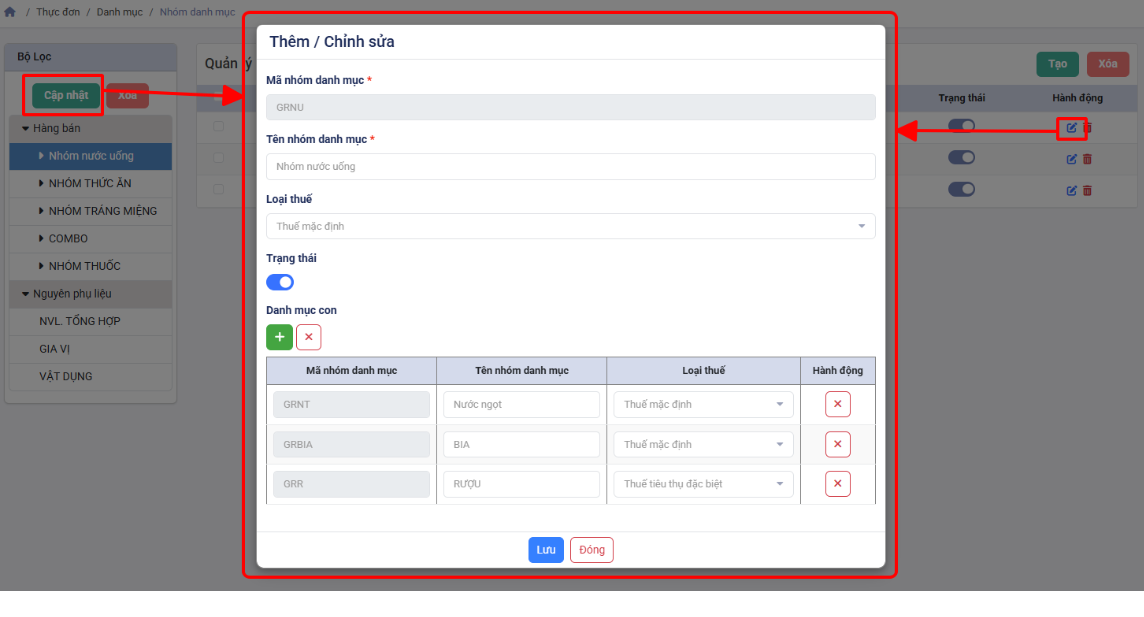Collapse the Hàng bán tree group
This screenshot has height=617, width=1144.
(x=26, y=128)
